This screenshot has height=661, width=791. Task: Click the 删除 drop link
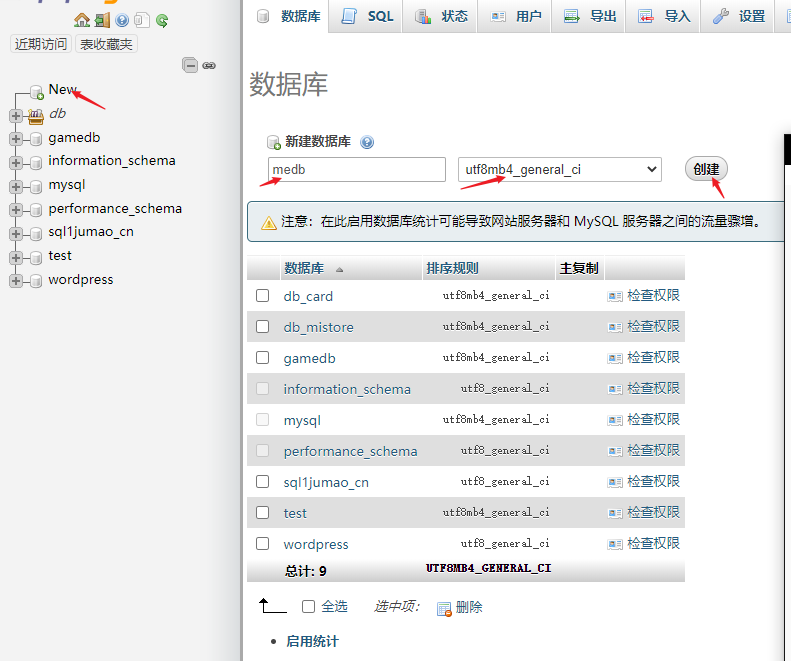(x=469, y=607)
